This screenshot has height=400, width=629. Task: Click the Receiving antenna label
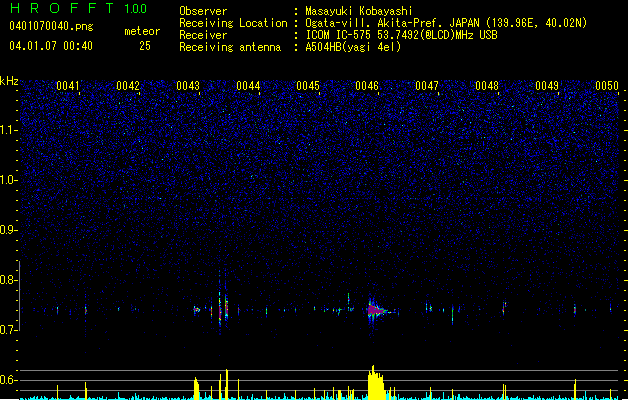tap(230, 47)
